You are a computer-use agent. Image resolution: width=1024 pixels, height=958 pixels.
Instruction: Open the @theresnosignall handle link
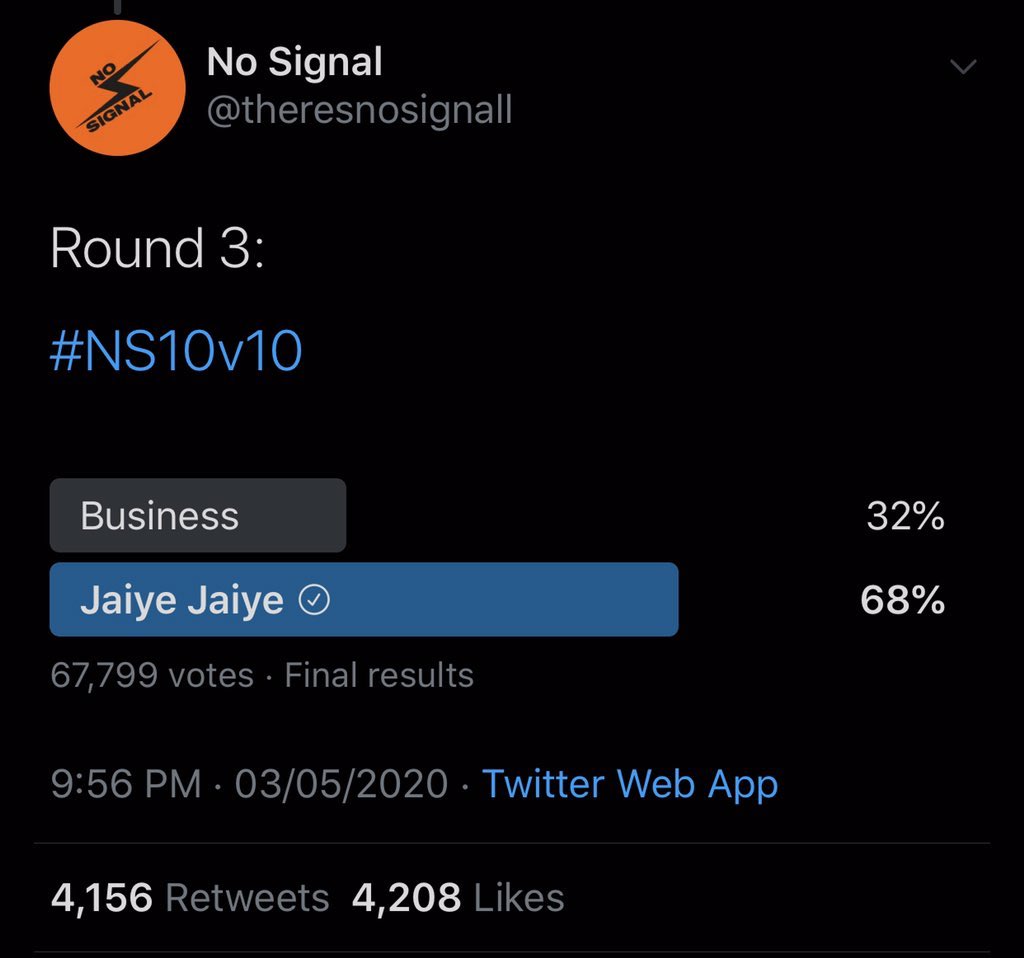click(x=359, y=110)
